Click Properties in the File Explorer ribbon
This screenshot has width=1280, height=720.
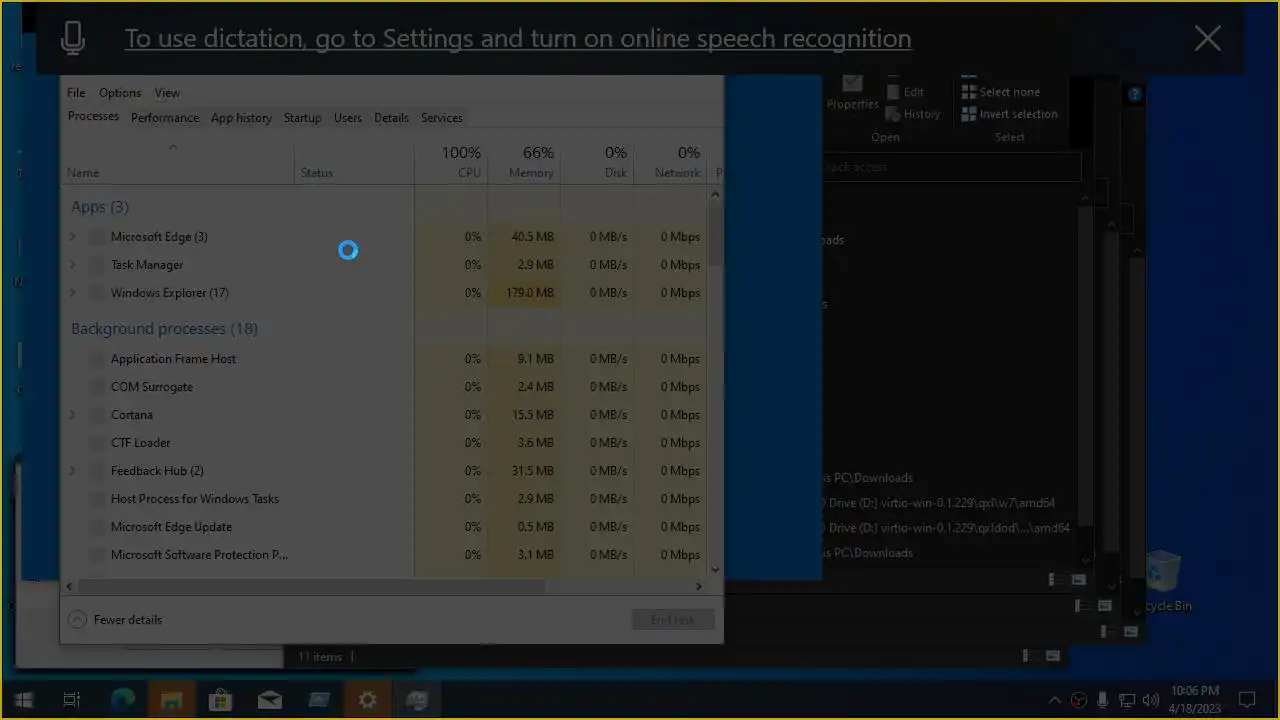853,92
